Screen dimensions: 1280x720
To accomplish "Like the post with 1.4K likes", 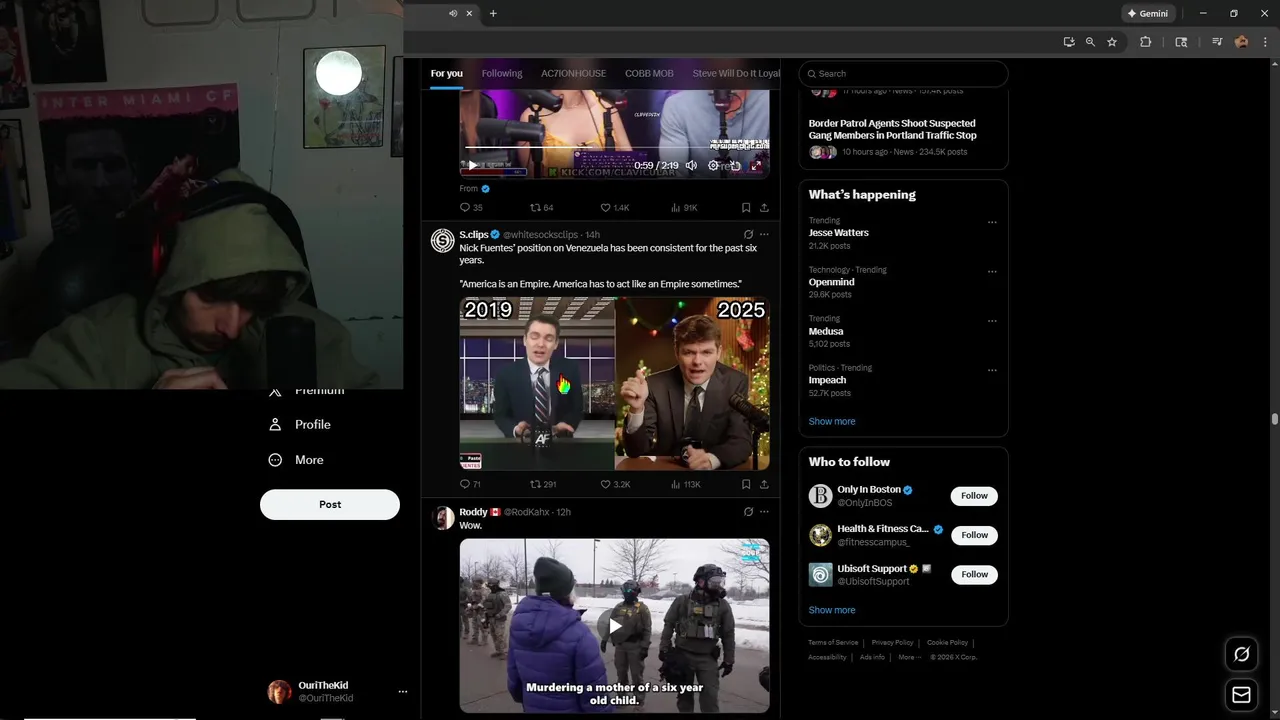I will click(x=614, y=208).
